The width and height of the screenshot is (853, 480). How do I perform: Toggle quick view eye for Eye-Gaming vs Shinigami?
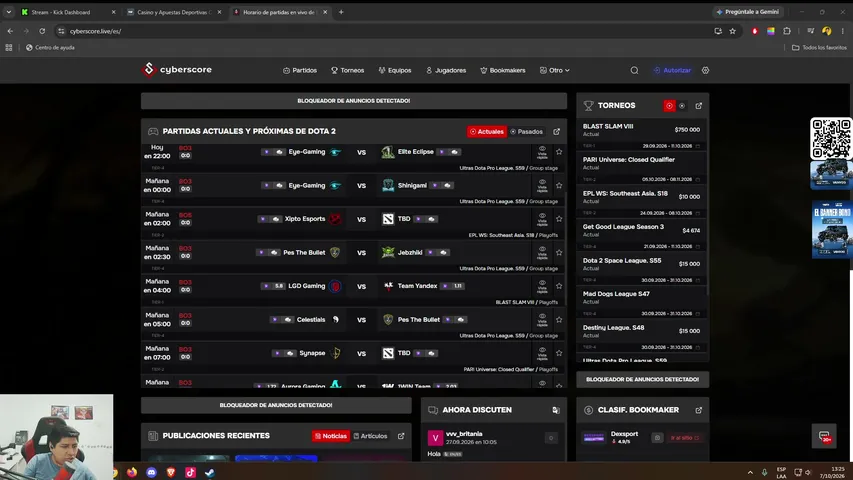[x=542, y=186]
